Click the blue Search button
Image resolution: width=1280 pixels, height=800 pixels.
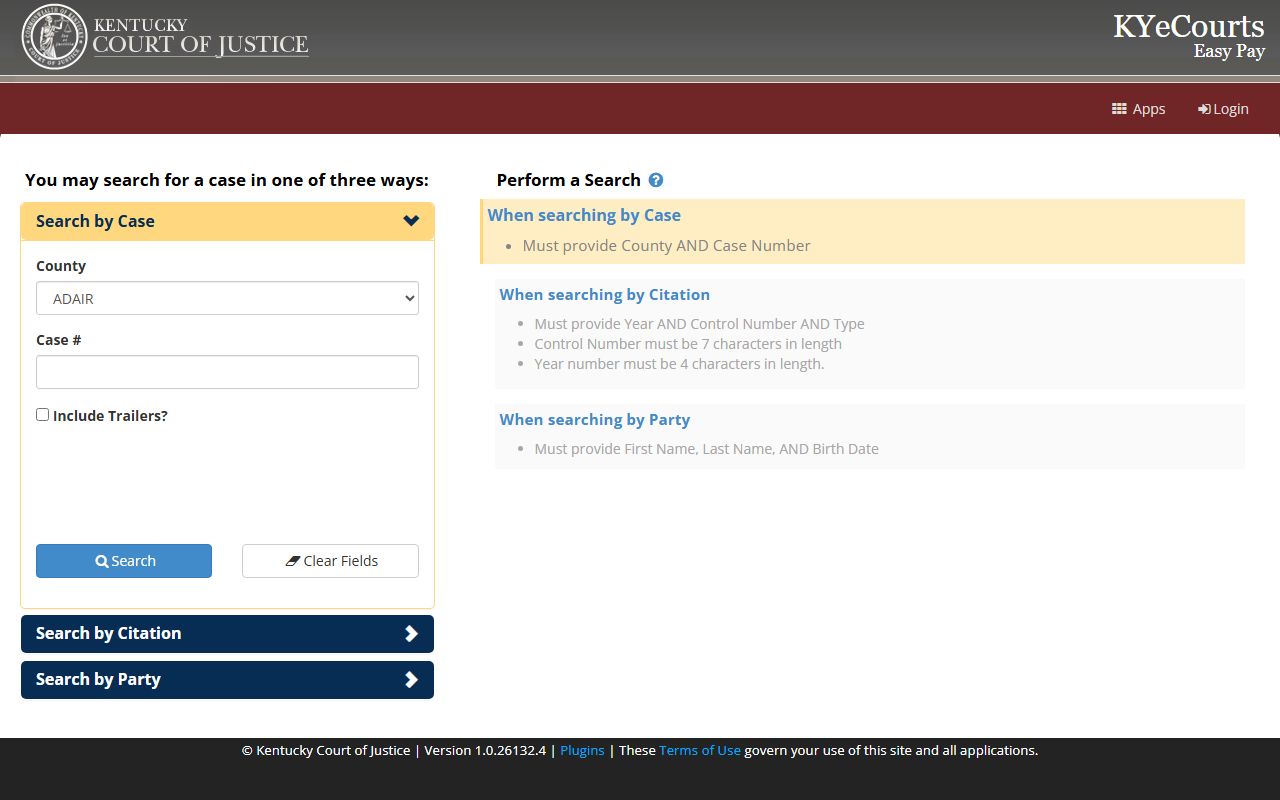click(124, 561)
